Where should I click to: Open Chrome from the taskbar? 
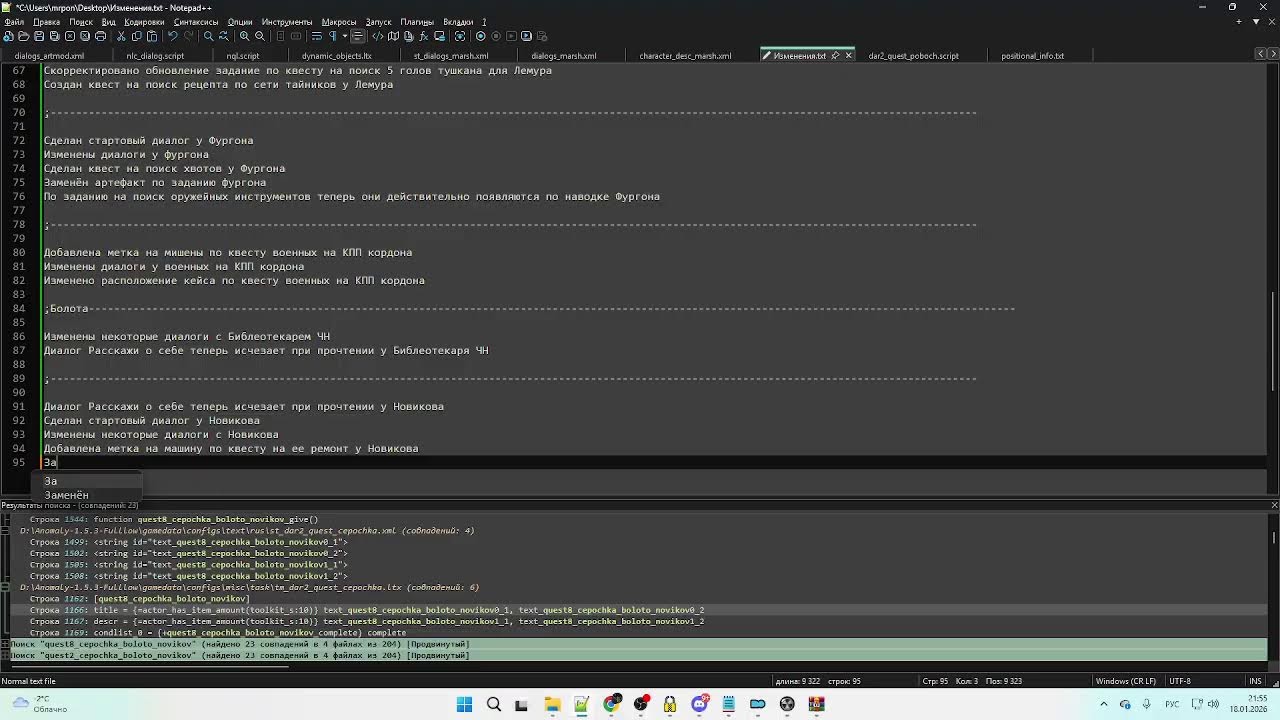coord(611,705)
